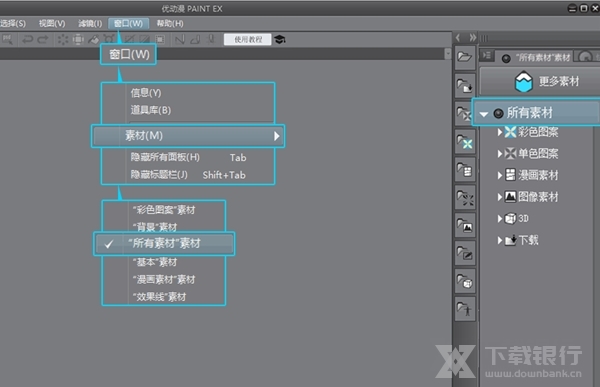Click the folder with picture image icon

465,225
